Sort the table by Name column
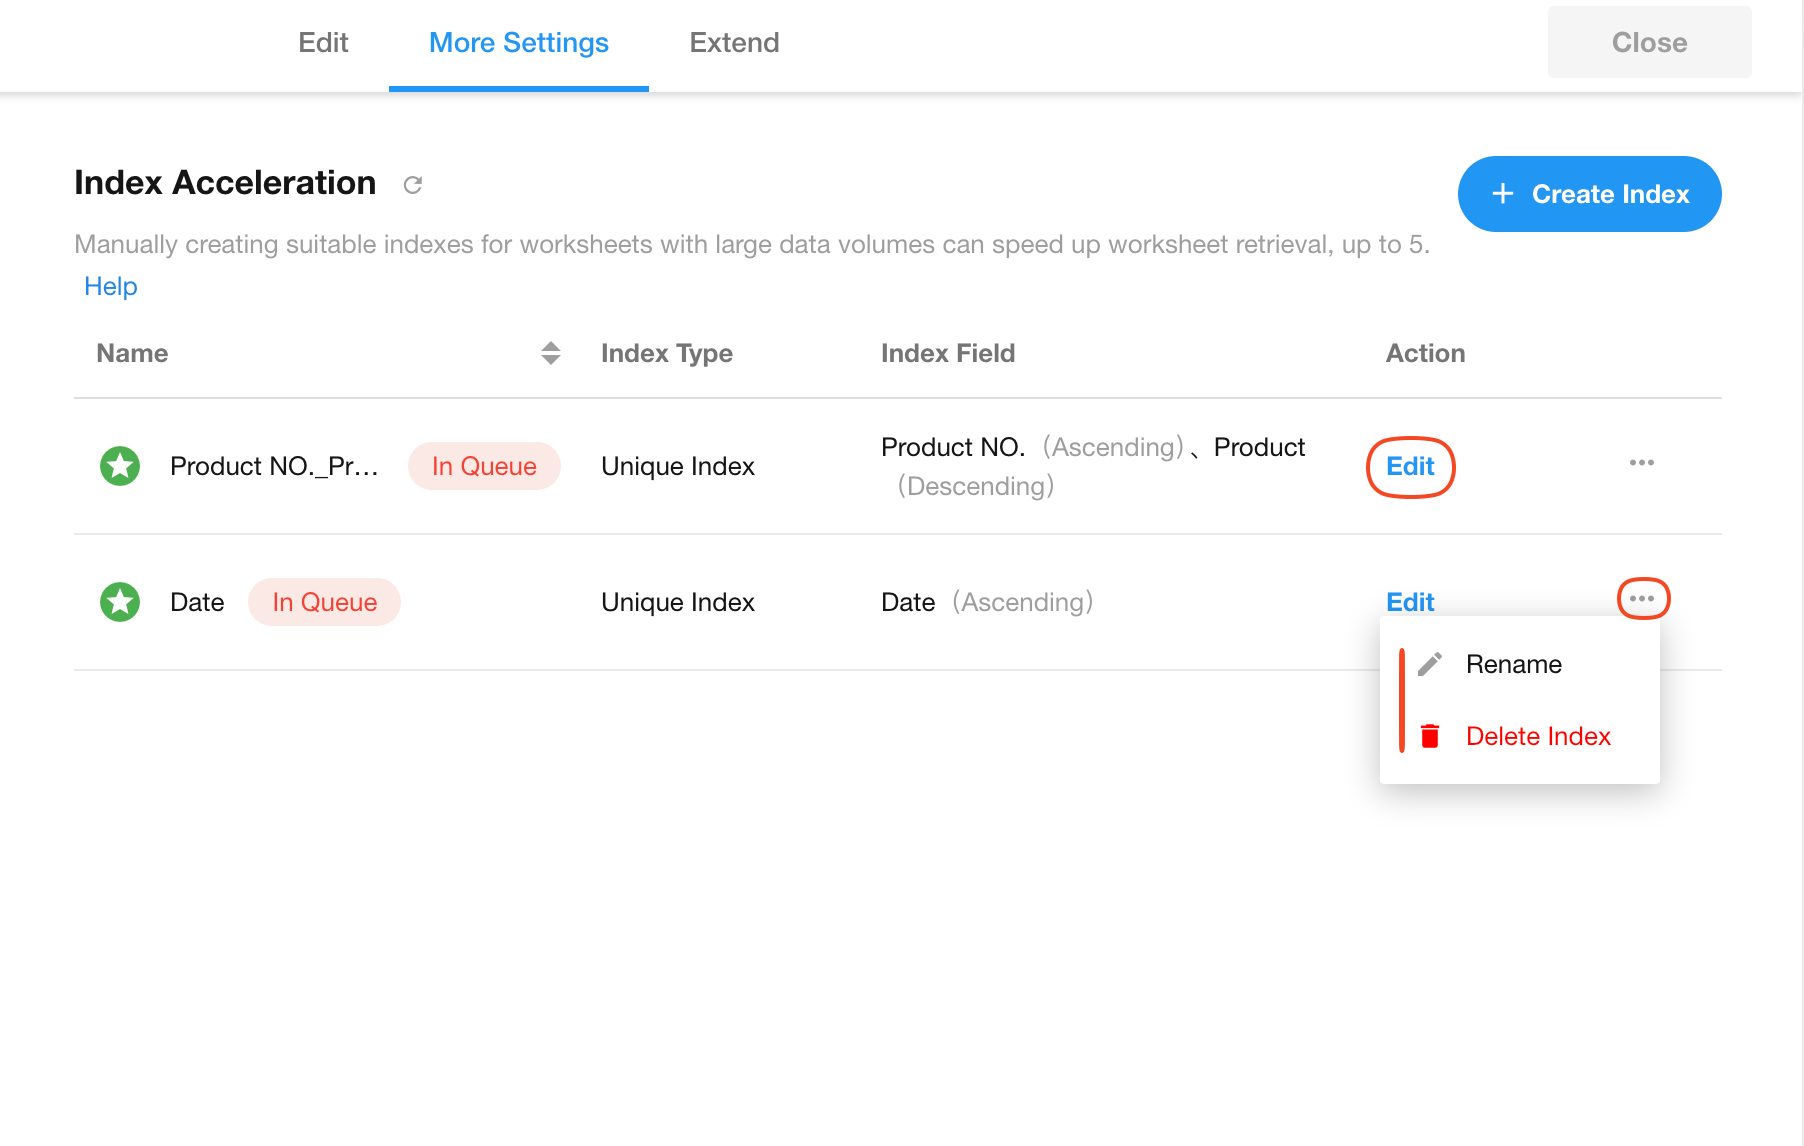This screenshot has height=1146, width=1804. [x=550, y=353]
